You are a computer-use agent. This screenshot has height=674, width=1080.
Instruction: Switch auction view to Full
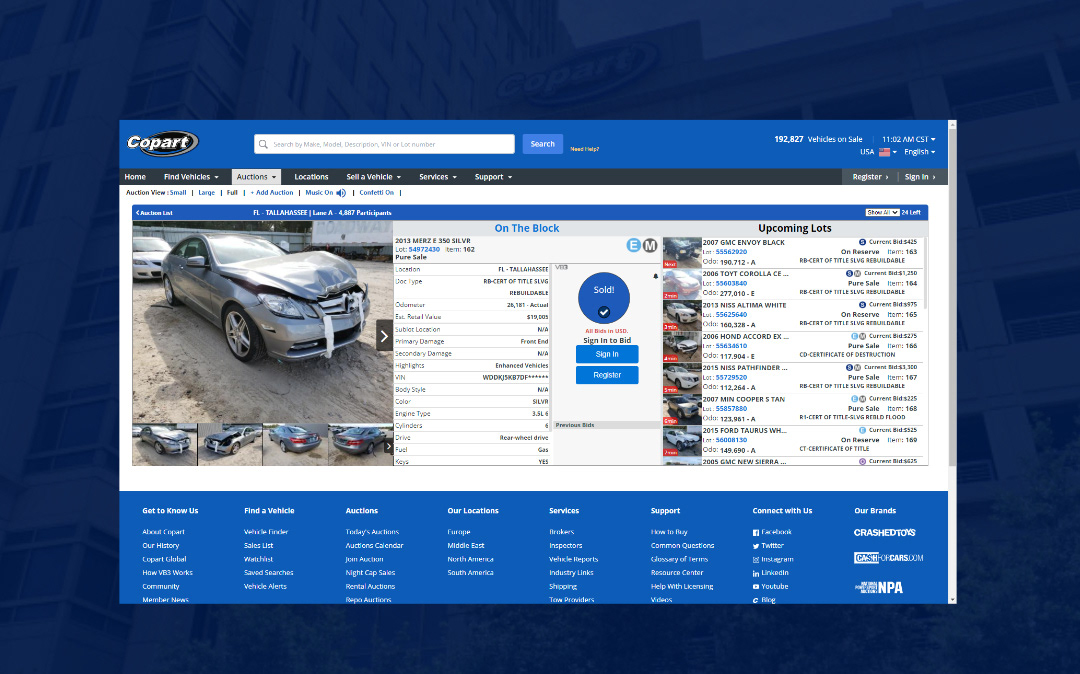click(232, 193)
